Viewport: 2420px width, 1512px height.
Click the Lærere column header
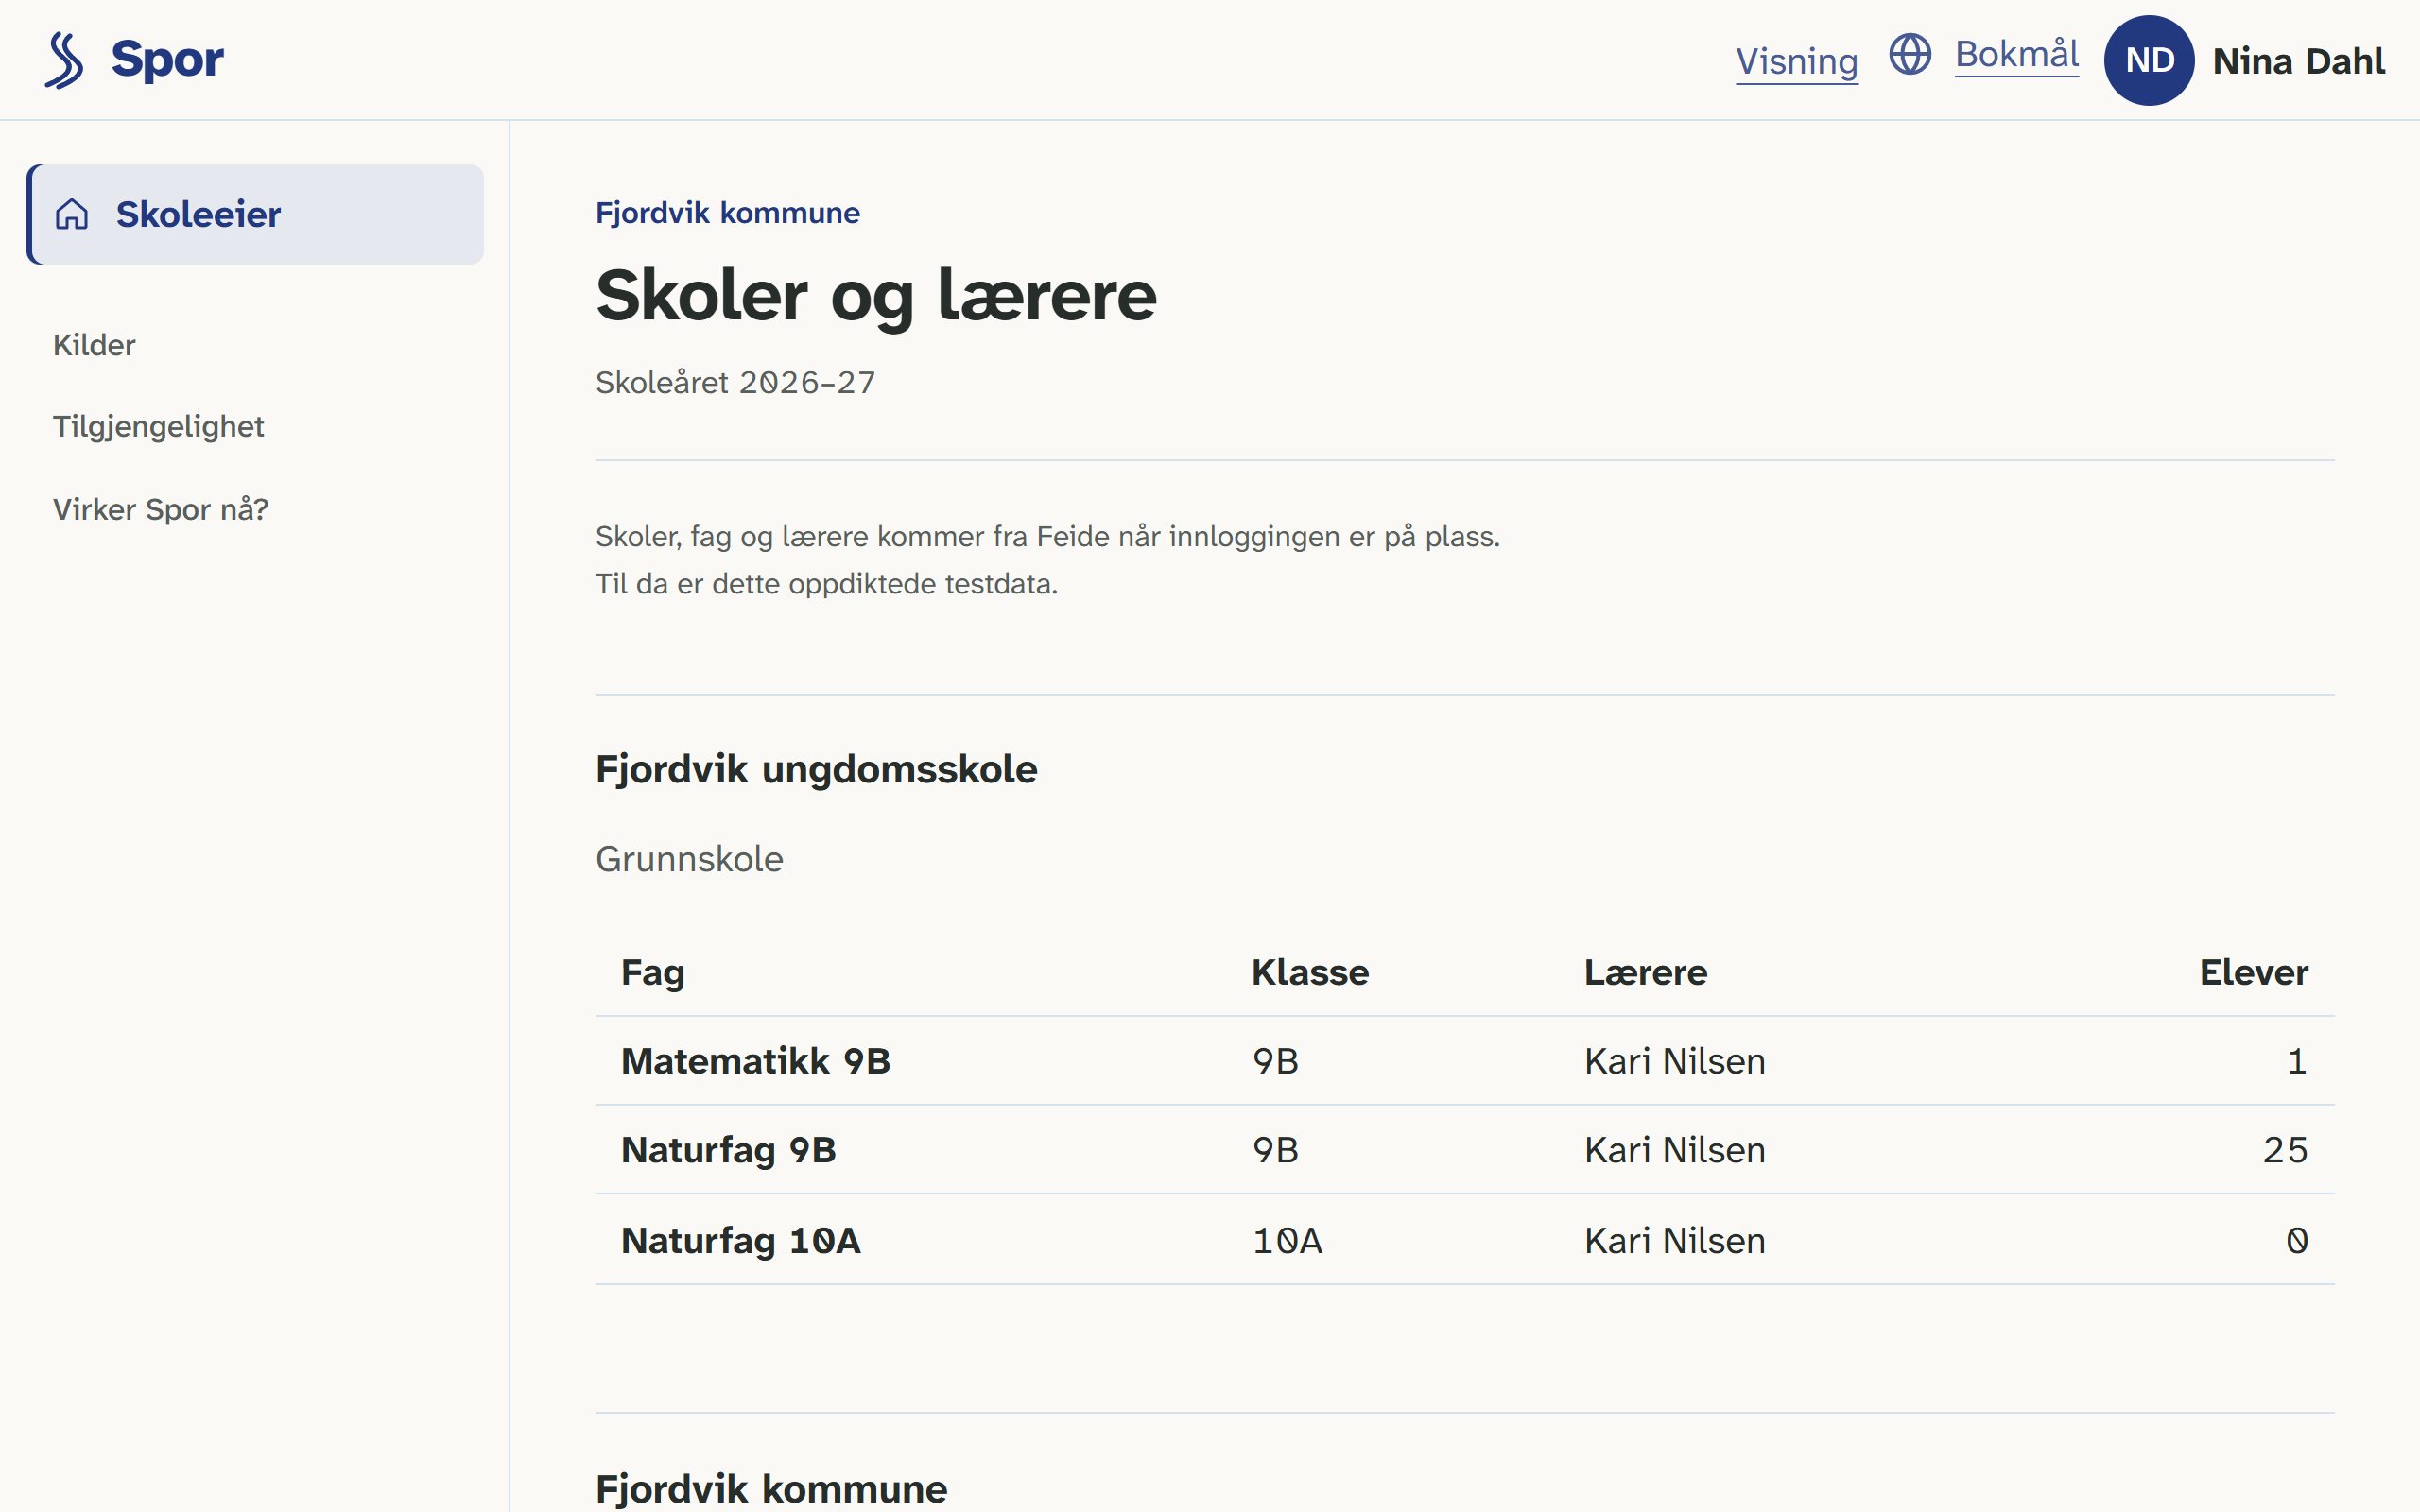click(1646, 973)
